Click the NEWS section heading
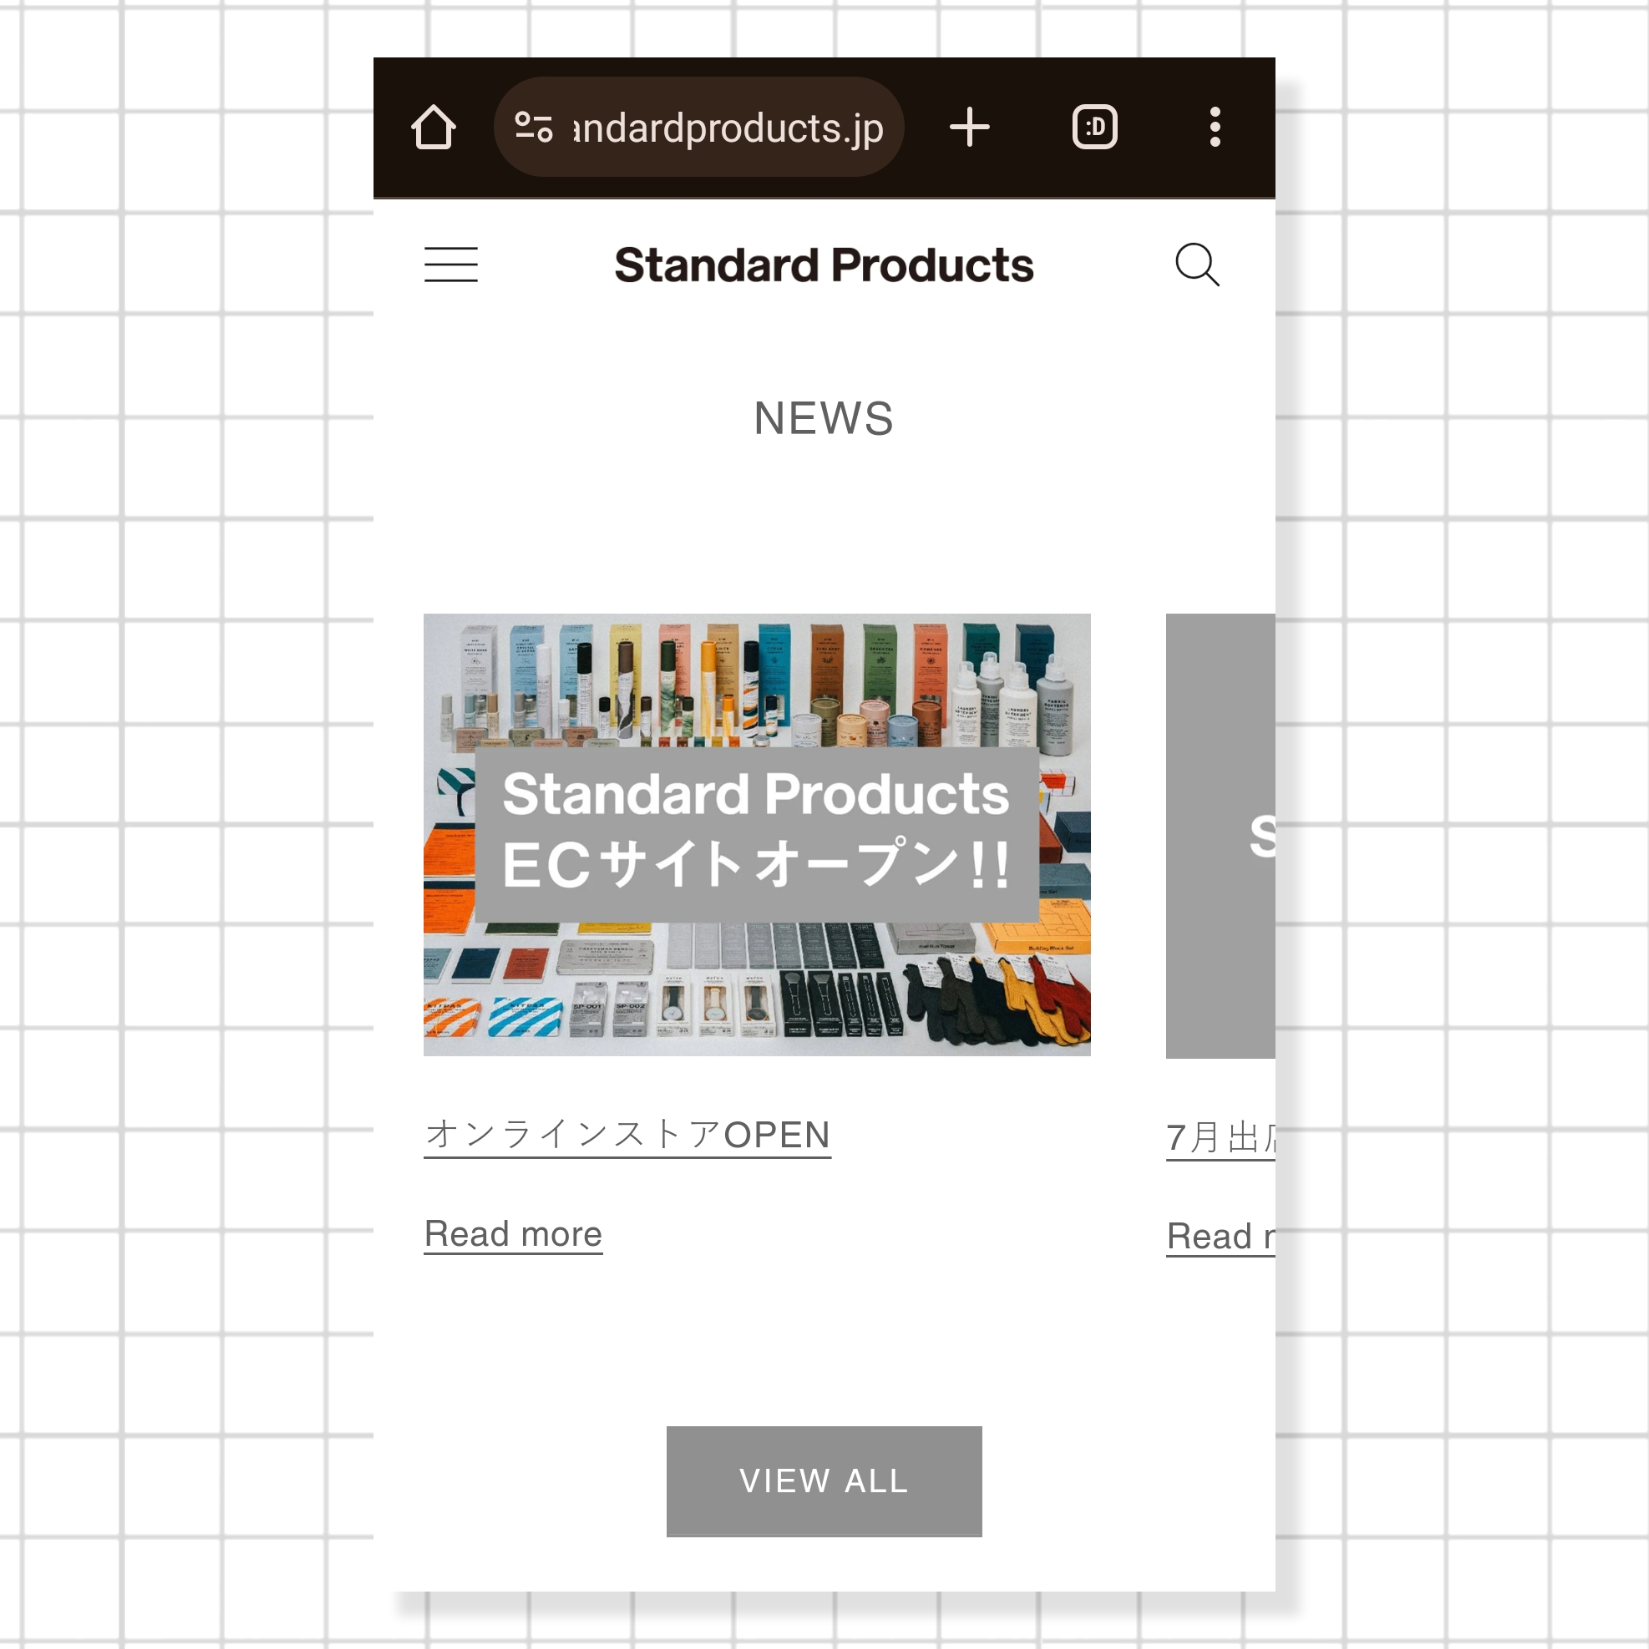The image size is (1649, 1649). [x=824, y=419]
